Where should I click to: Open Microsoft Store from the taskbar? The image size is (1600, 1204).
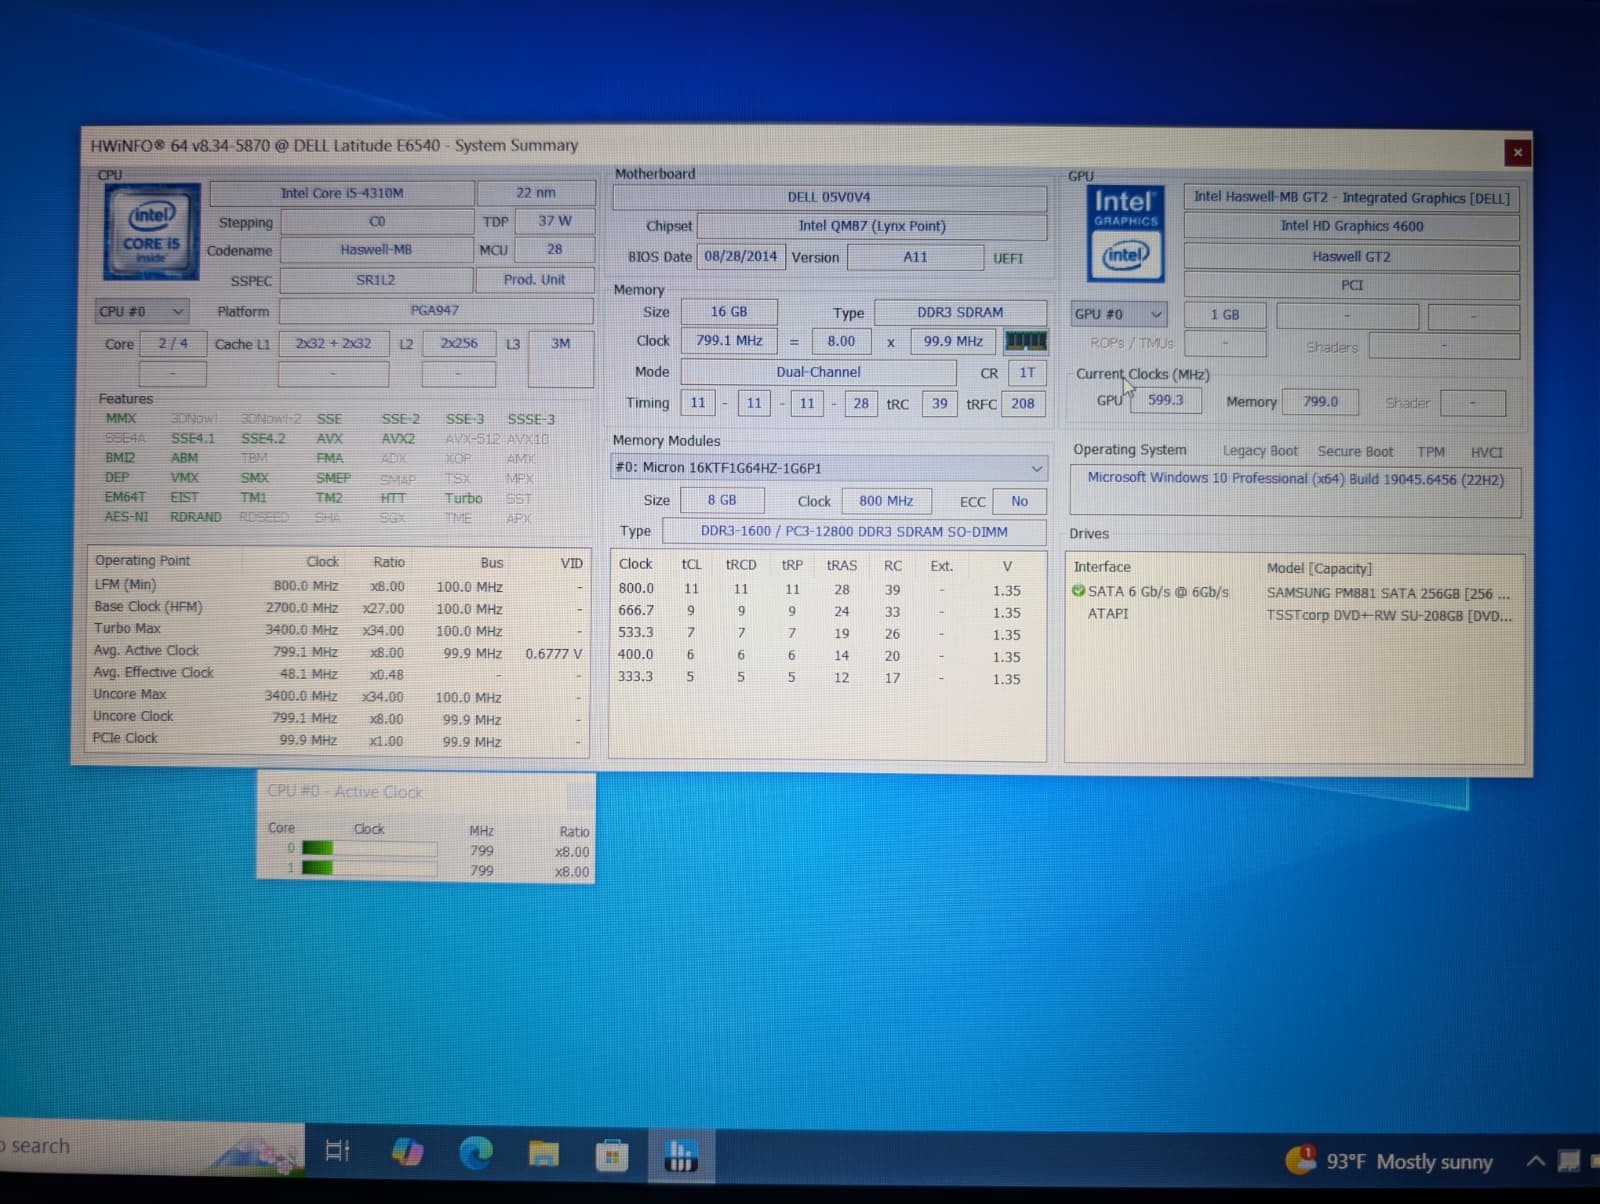[611, 1155]
